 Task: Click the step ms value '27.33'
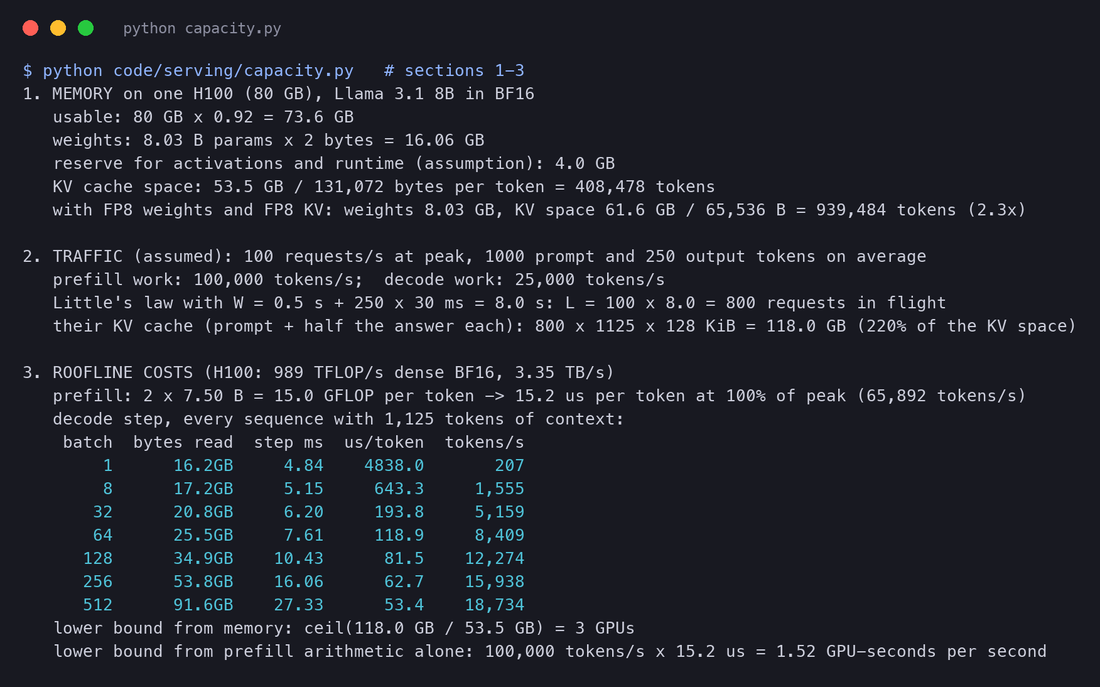[299, 604]
